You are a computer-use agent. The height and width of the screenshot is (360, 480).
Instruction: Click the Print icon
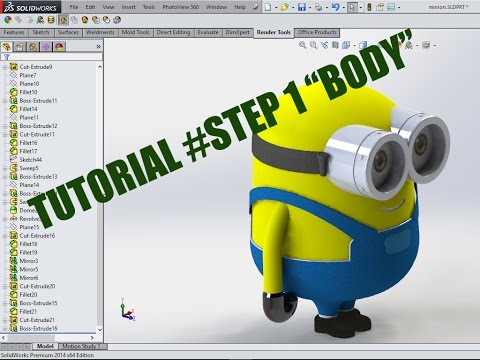click(318, 7)
